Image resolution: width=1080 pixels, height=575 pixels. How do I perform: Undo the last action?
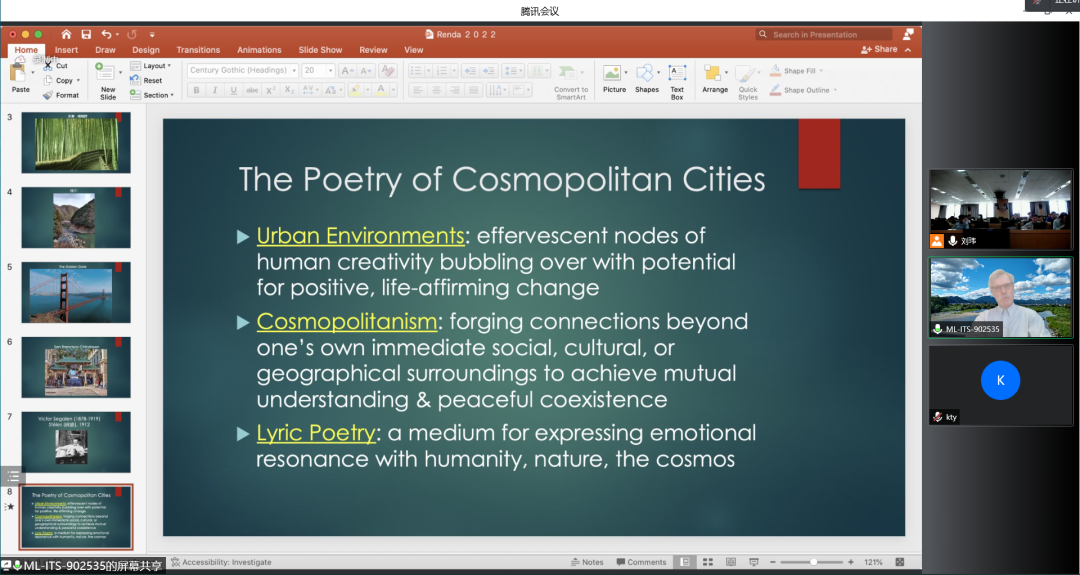click(106, 34)
